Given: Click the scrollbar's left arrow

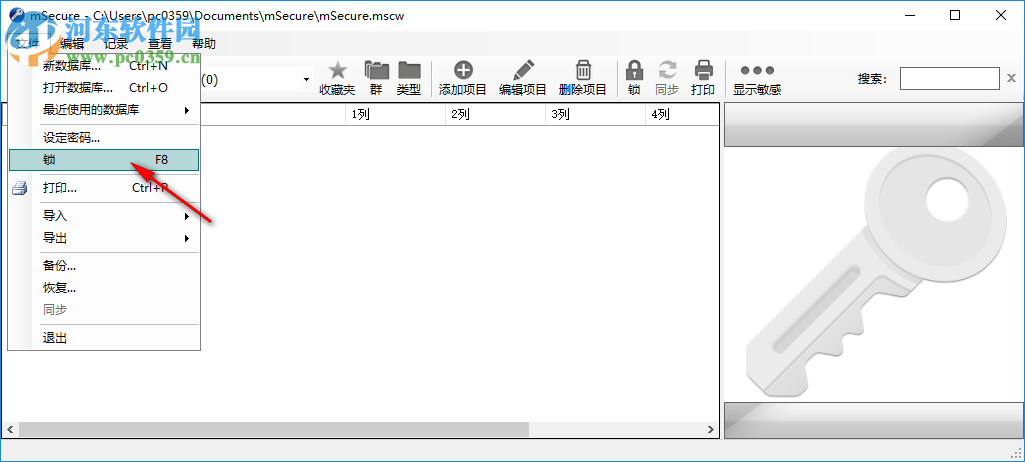Looking at the screenshot, I should [x=10, y=429].
